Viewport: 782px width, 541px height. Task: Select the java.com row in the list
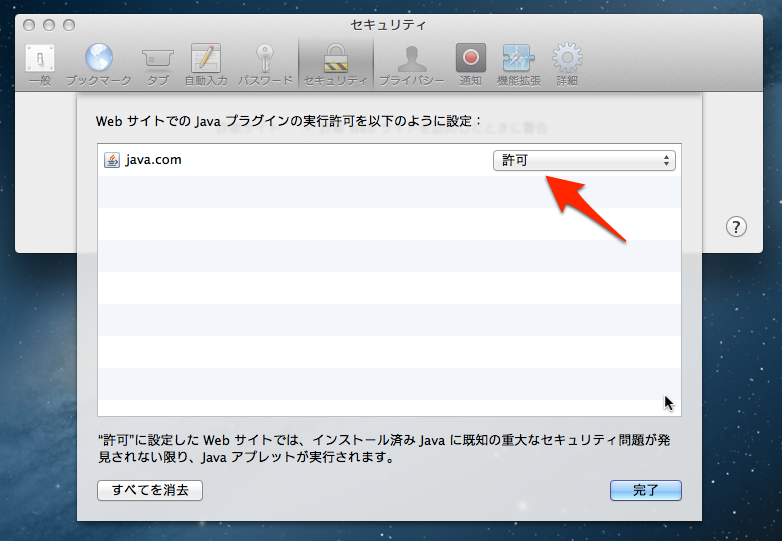tap(389, 160)
